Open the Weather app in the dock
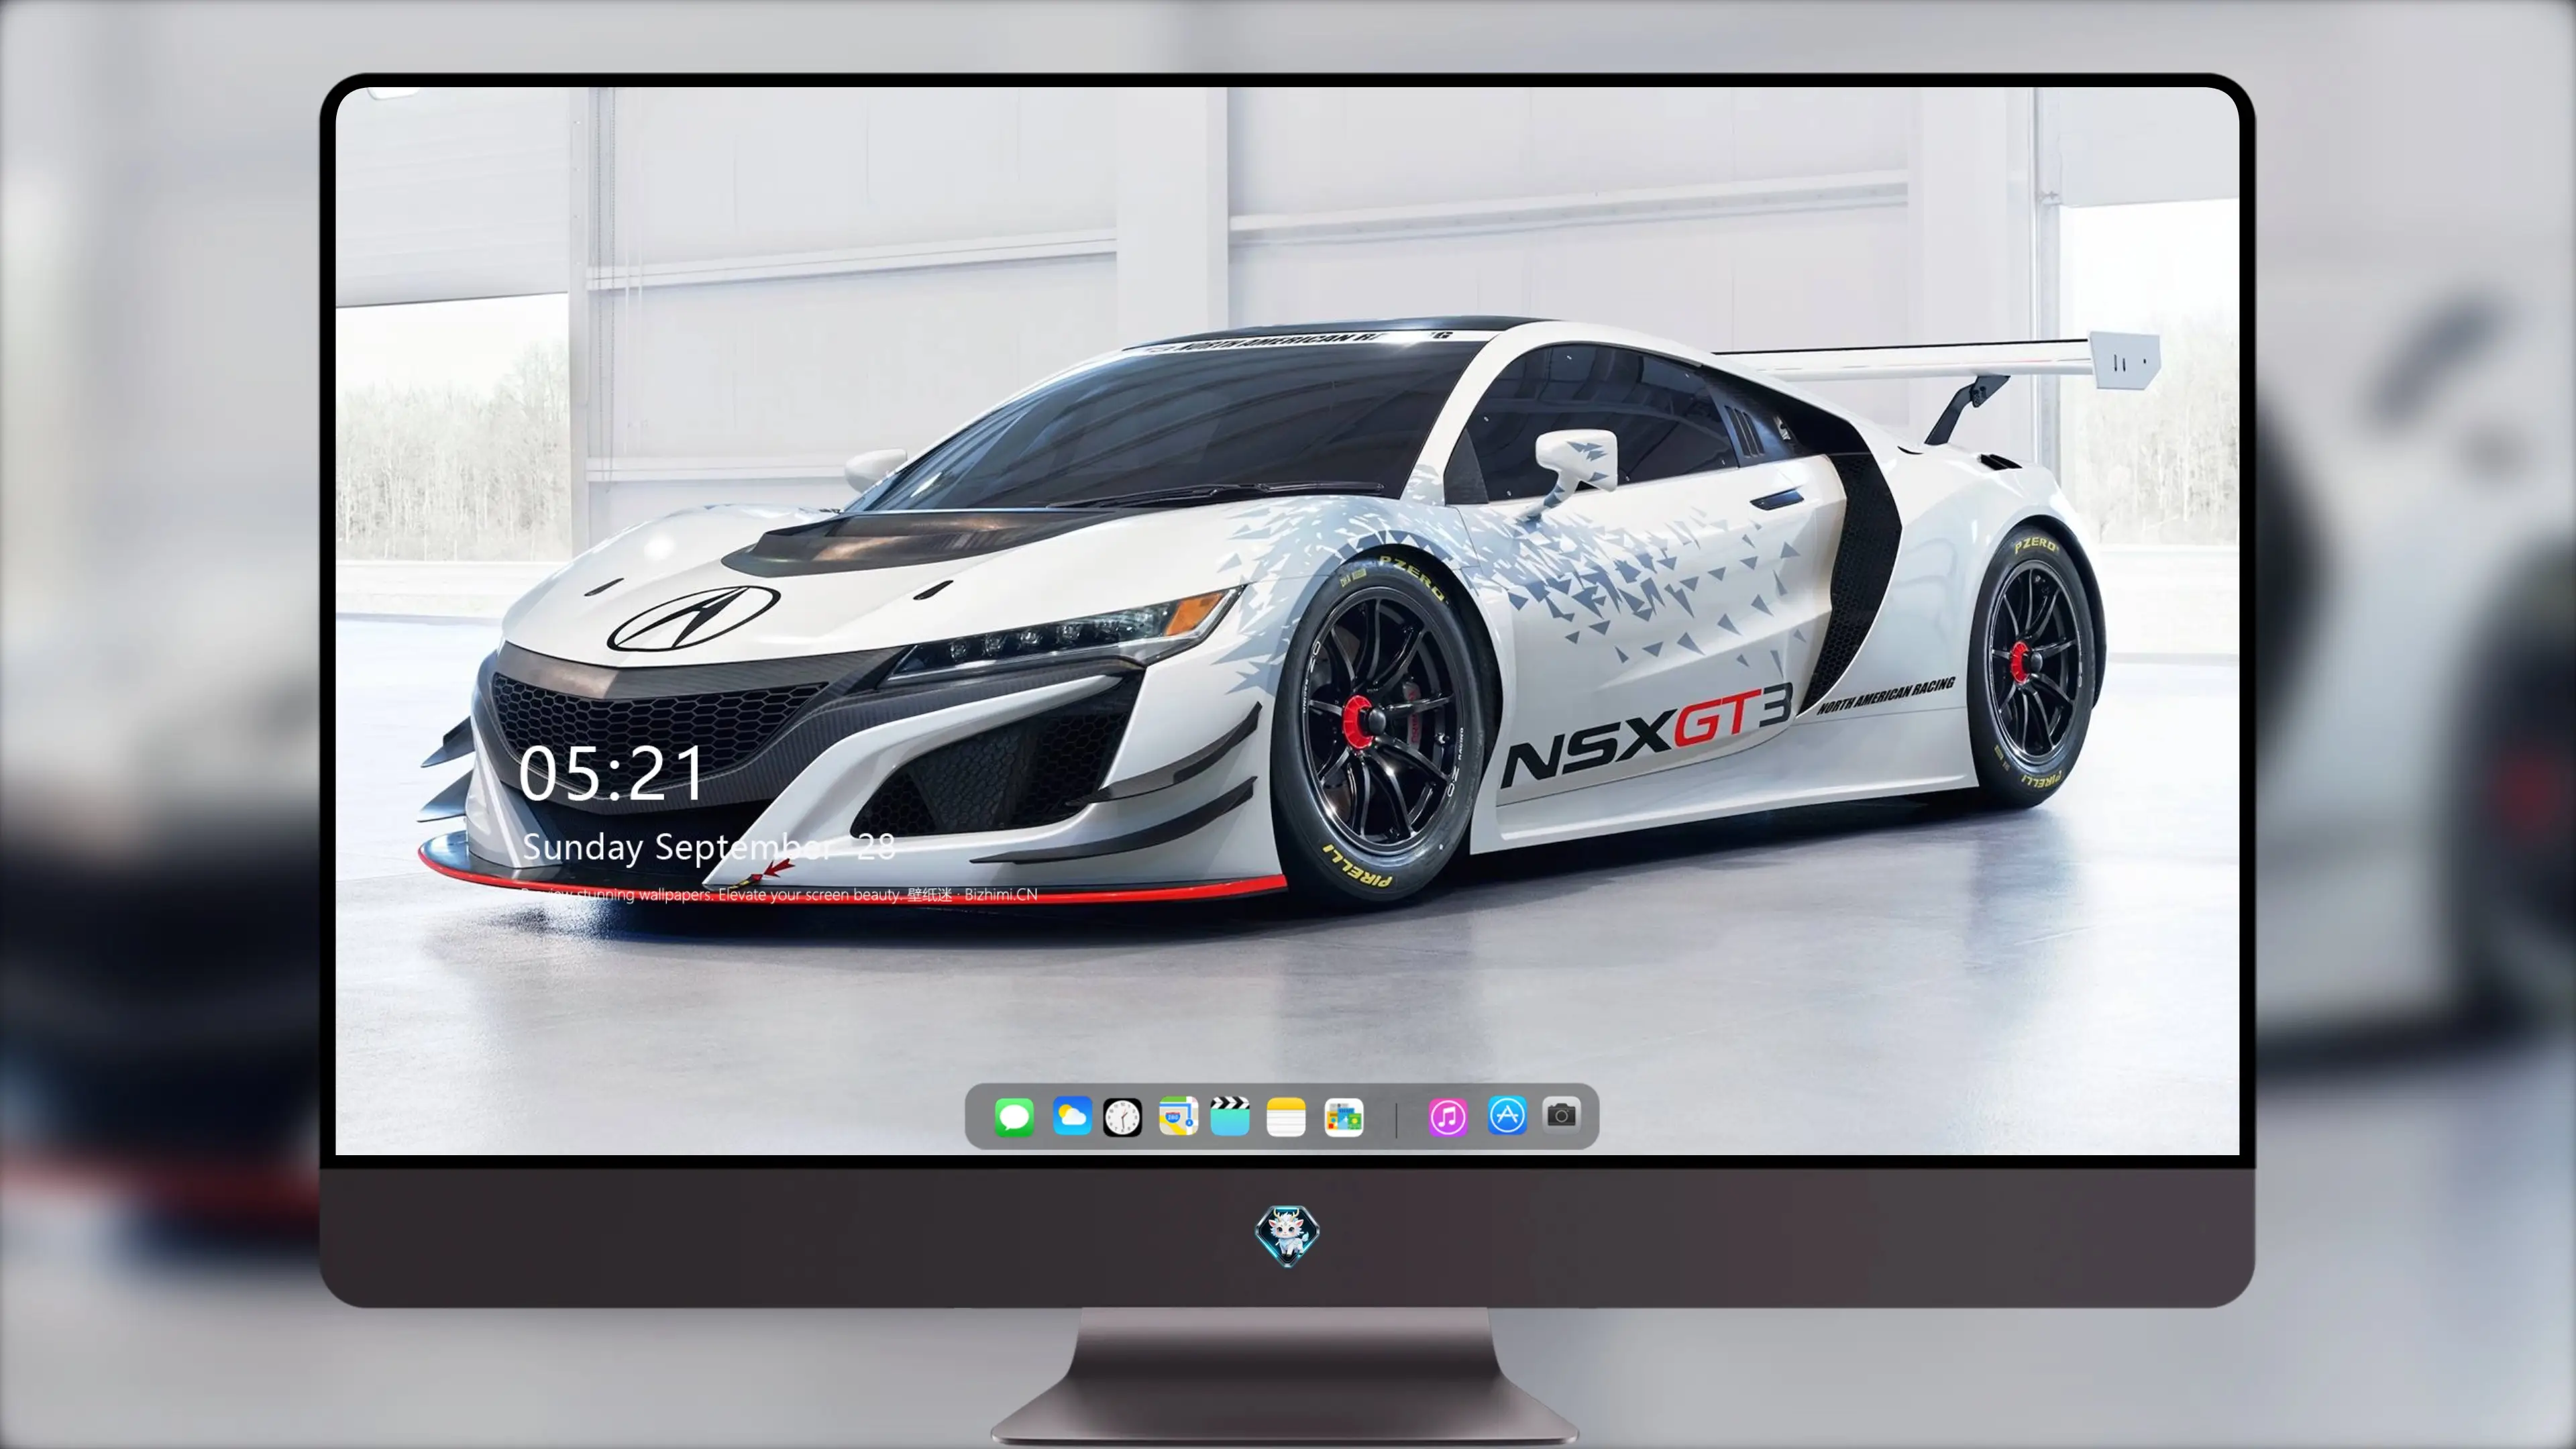Image resolution: width=2576 pixels, height=1449 pixels. 1072,1117
